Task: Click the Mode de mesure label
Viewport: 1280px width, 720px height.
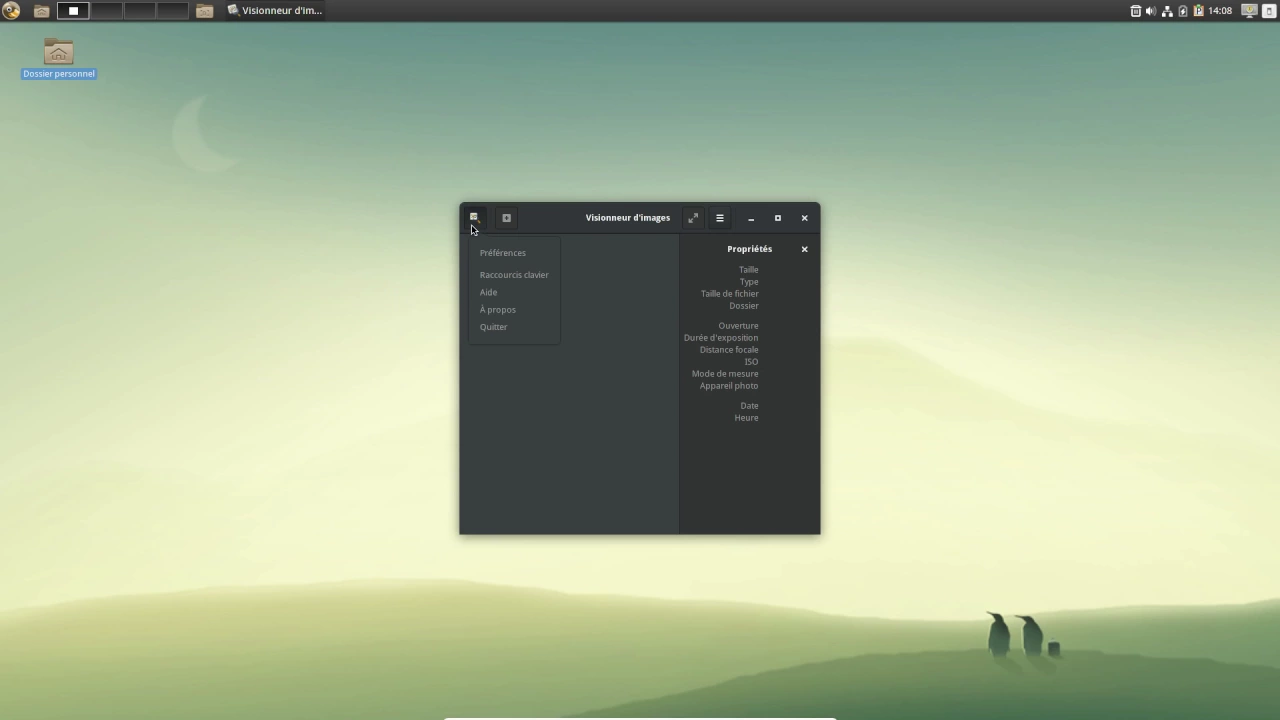Action: 725,374
